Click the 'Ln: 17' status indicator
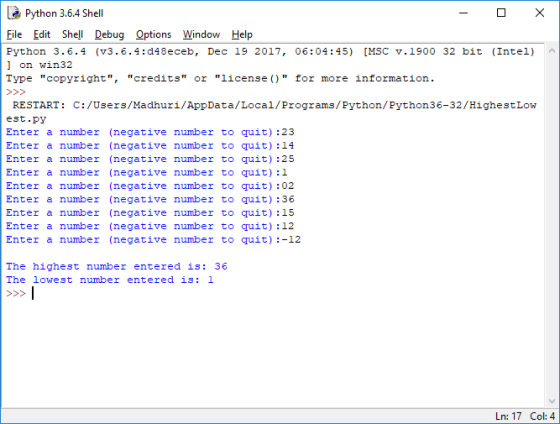The image size is (560, 424). (x=508, y=416)
